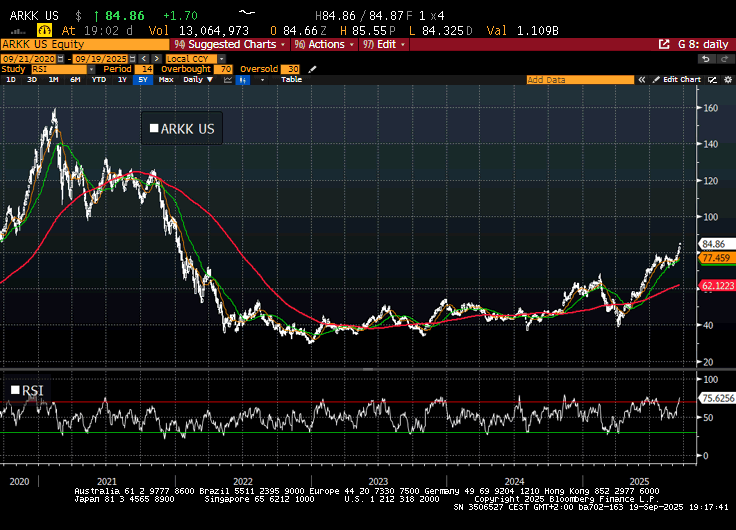Click Val 1.109B value
The height and width of the screenshot is (530, 736).
pos(537,31)
